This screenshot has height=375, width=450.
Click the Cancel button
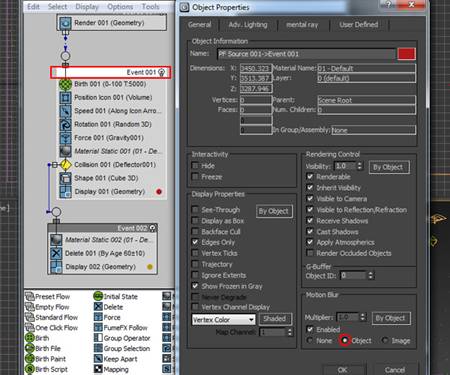tap(395, 369)
